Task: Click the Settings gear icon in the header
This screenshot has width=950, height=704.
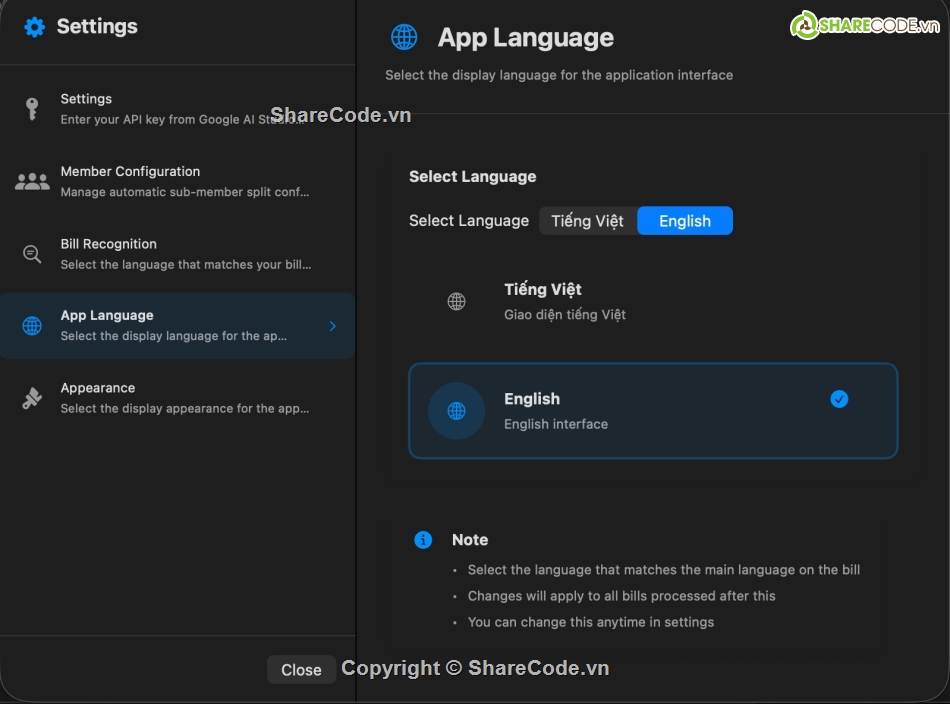Action: click(x=35, y=26)
